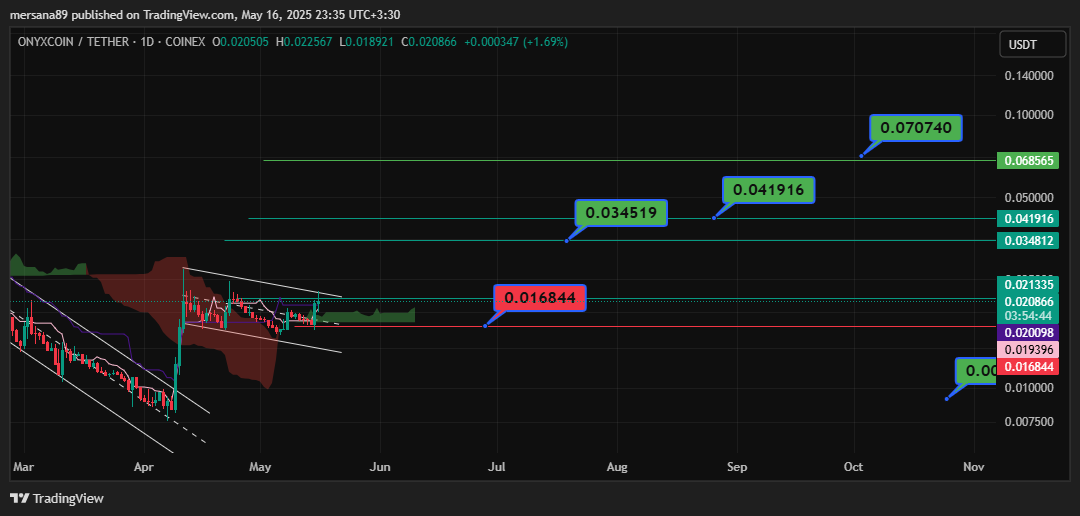The width and height of the screenshot is (1080, 516).
Task: Click the May label on time axis
Action: pos(260,467)
